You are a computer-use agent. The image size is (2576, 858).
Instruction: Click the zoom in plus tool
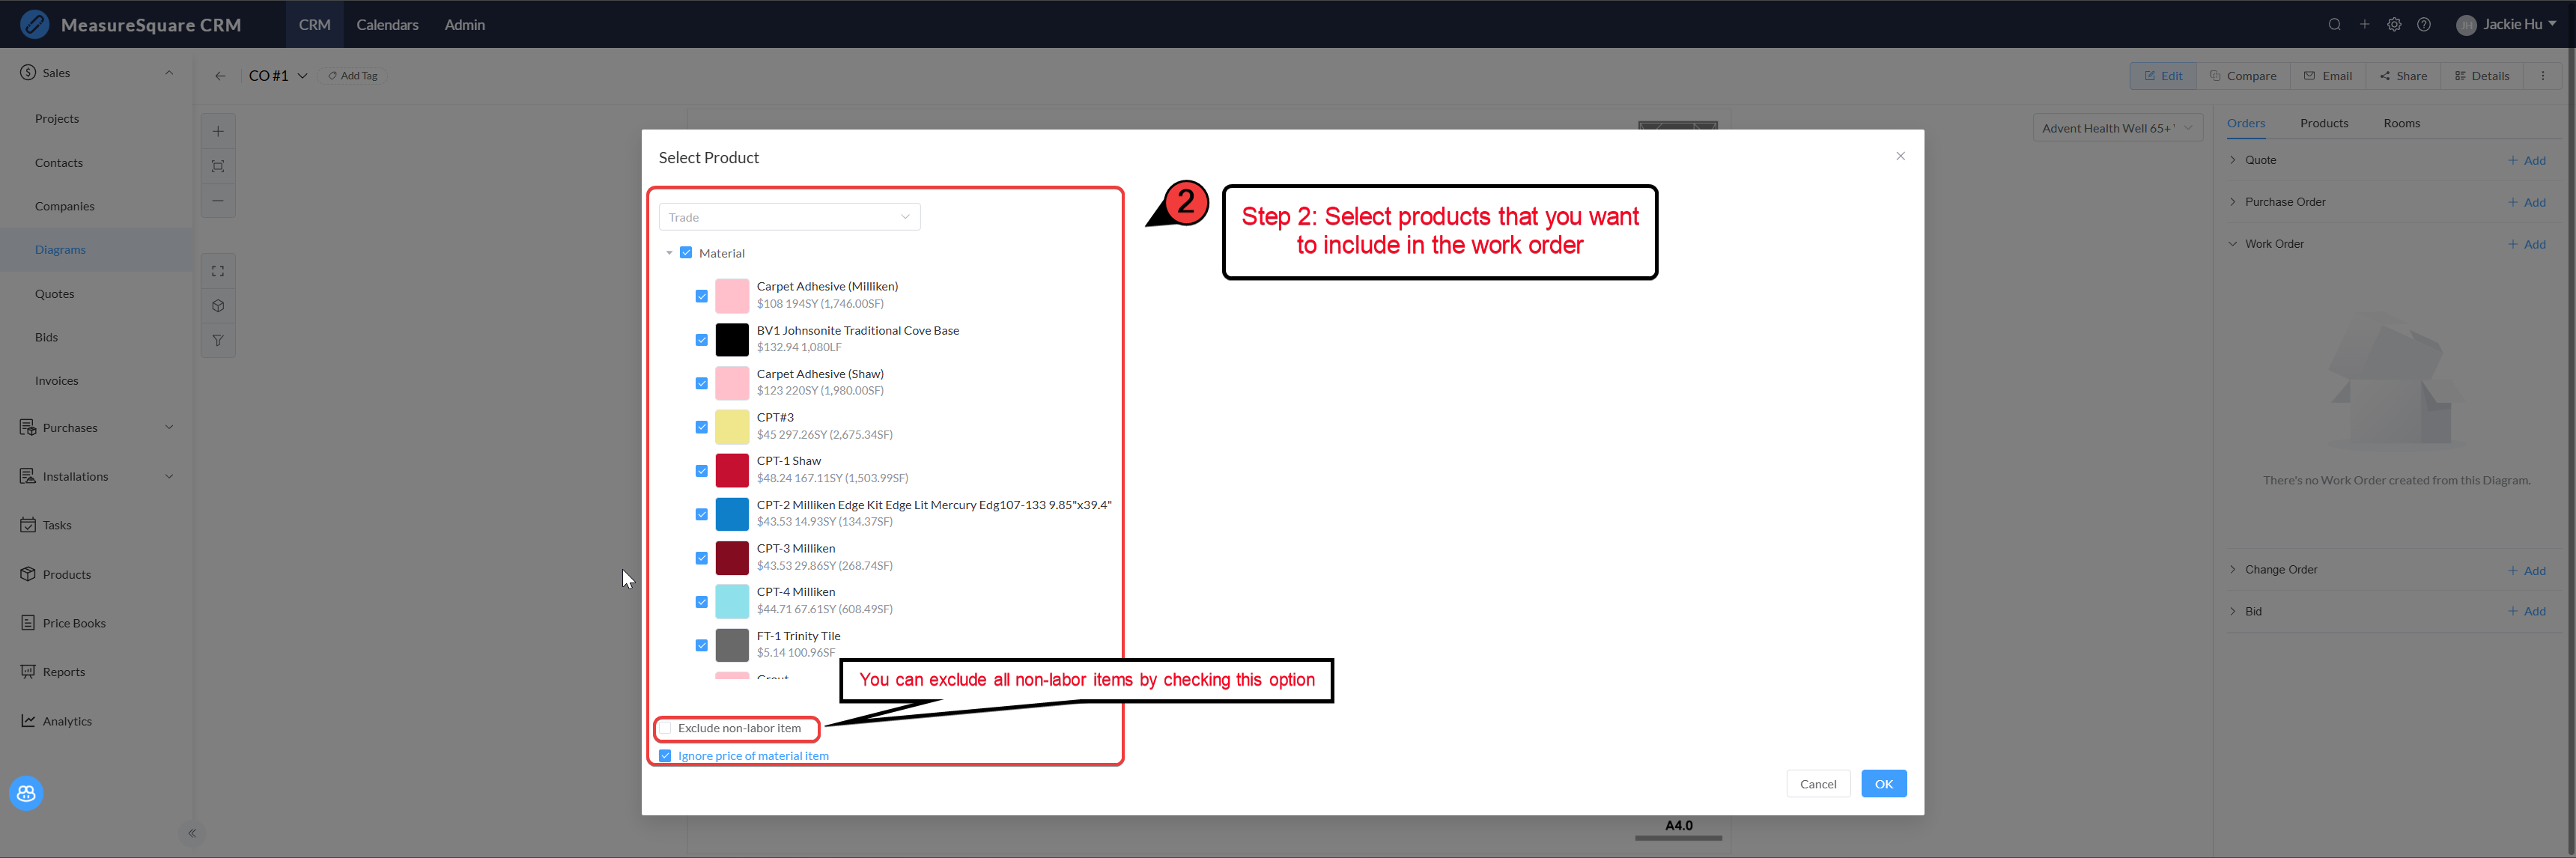(x=218, y=131)
